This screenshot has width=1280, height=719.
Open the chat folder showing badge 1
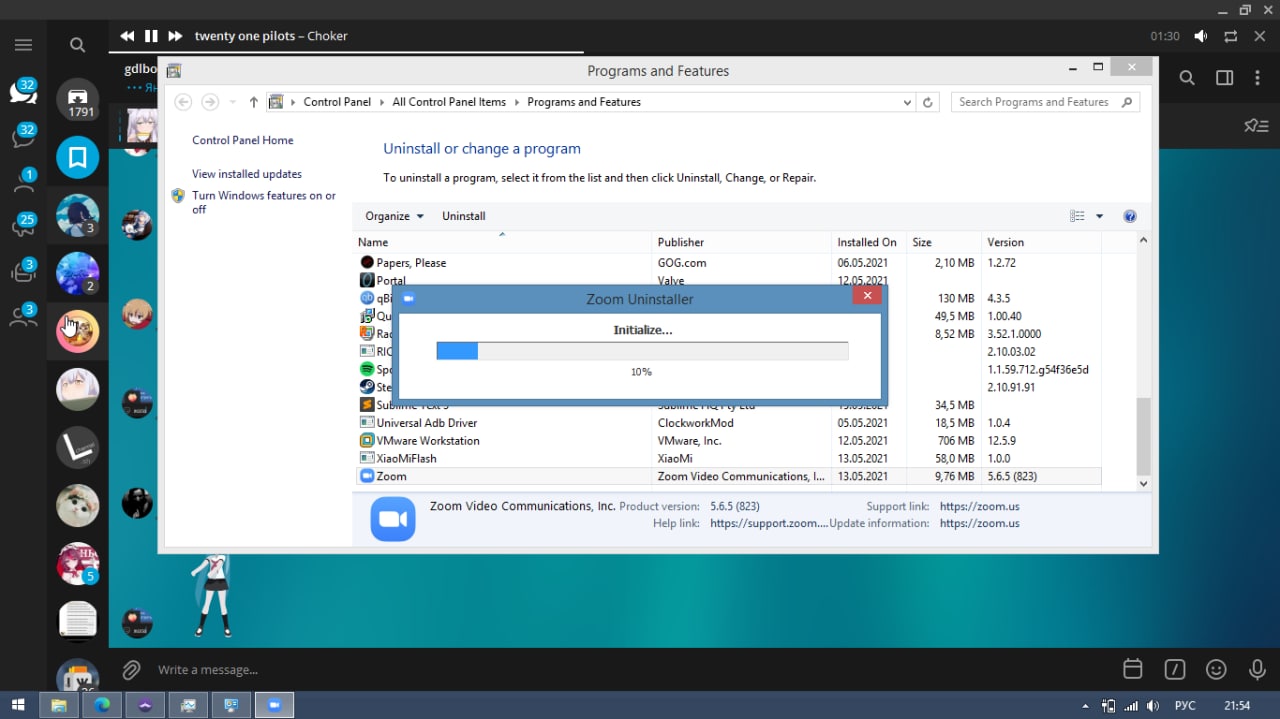point(23,181)
